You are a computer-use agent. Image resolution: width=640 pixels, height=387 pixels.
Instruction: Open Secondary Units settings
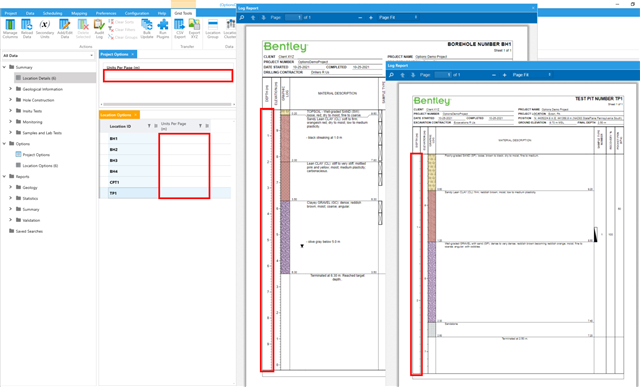pyautogui.click(x=44, y=29)
